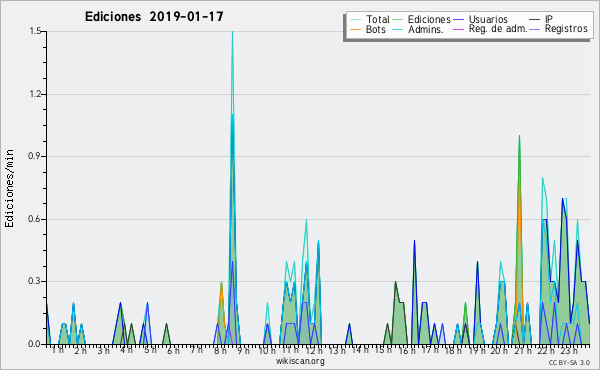Click the '4 h' x-axis label

coord(126,350)
